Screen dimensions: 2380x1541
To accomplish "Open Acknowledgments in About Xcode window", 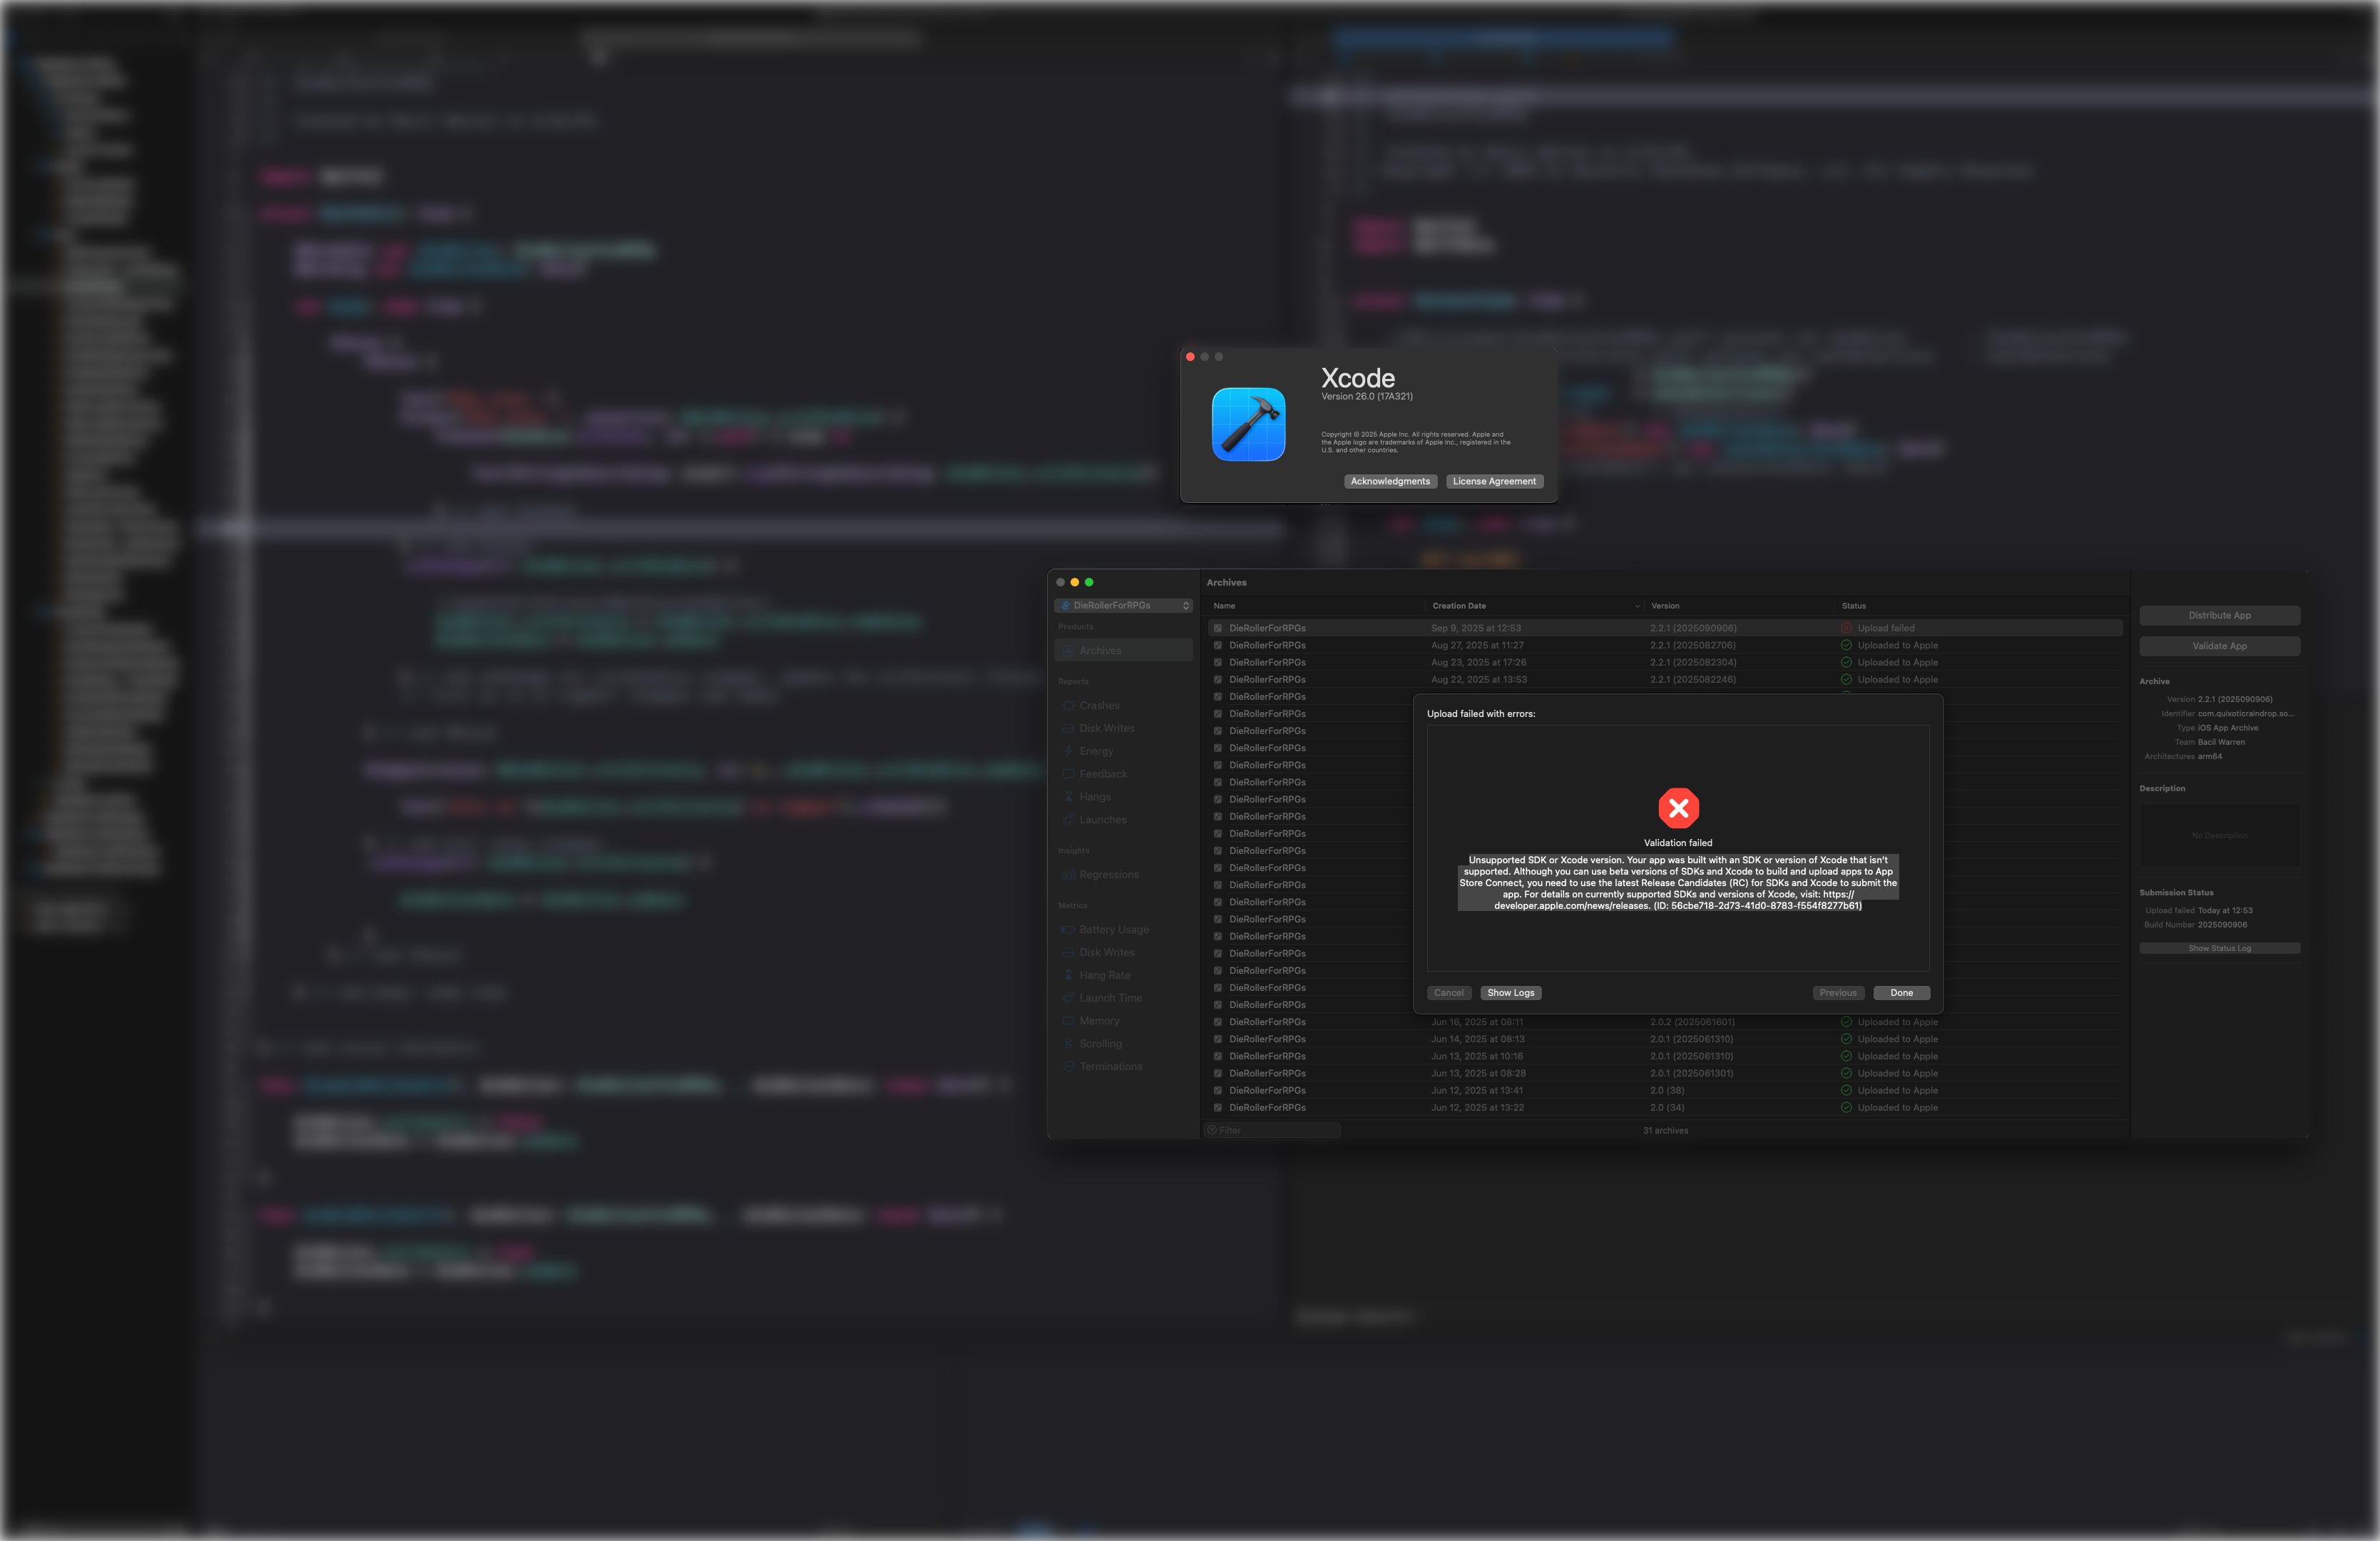I will [1390, 482].
